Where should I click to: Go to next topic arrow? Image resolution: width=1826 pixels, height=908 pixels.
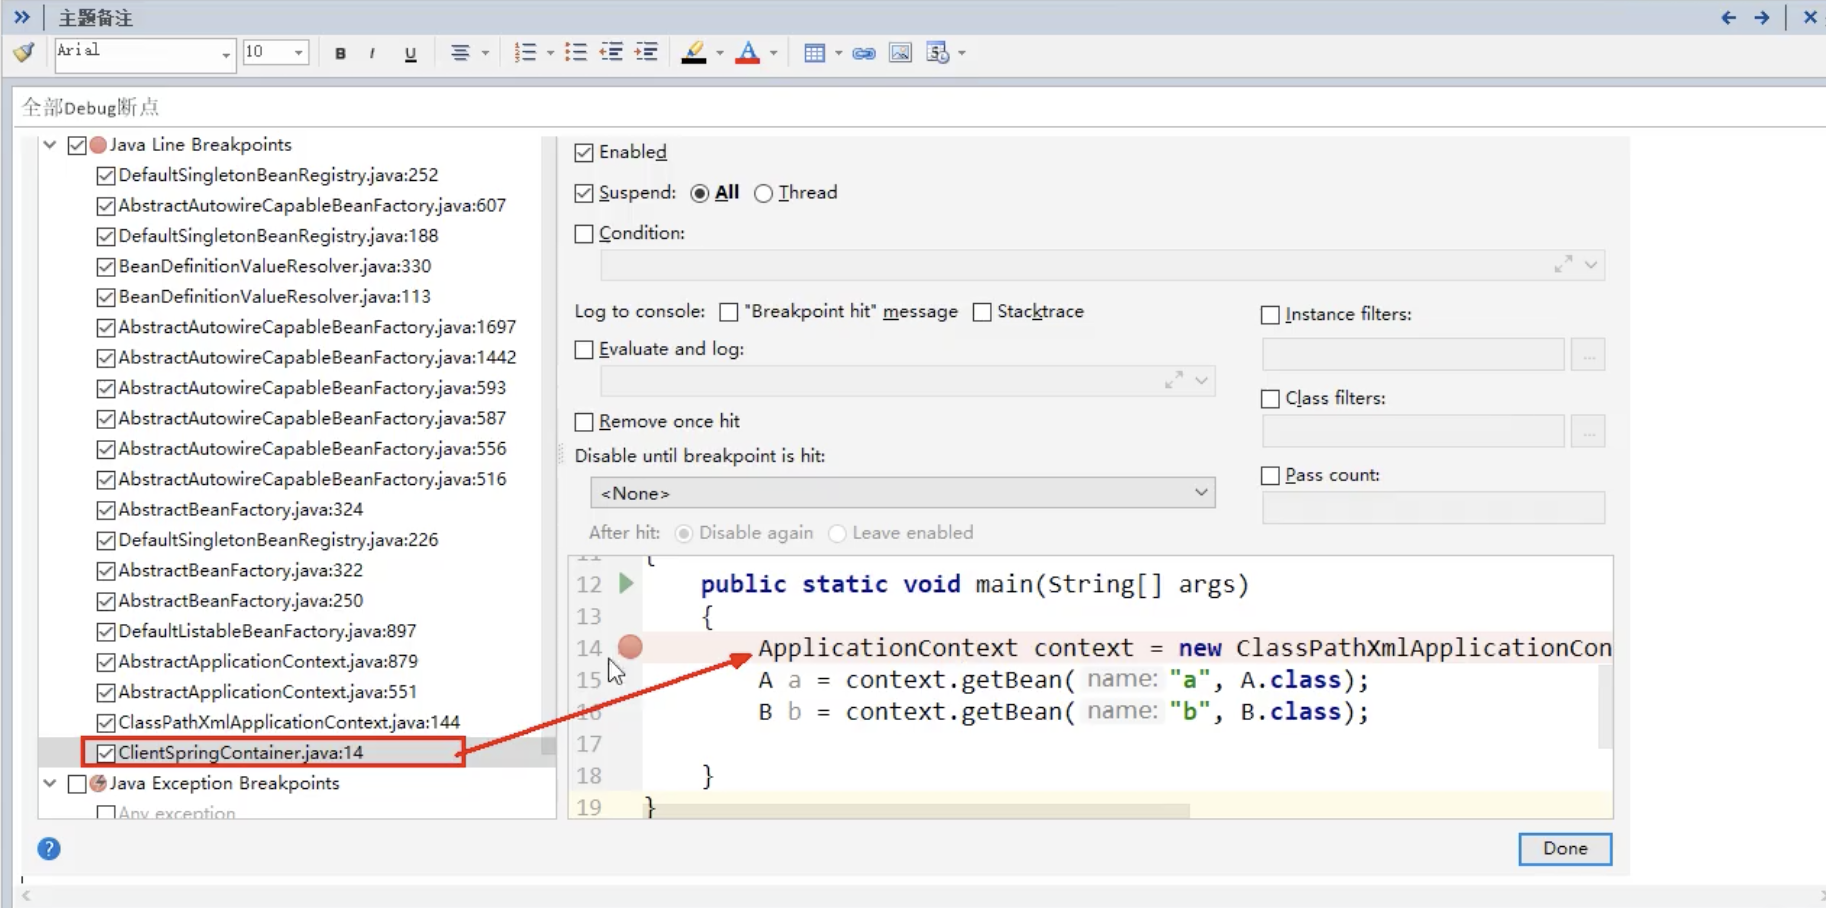tap(1762, 17)
